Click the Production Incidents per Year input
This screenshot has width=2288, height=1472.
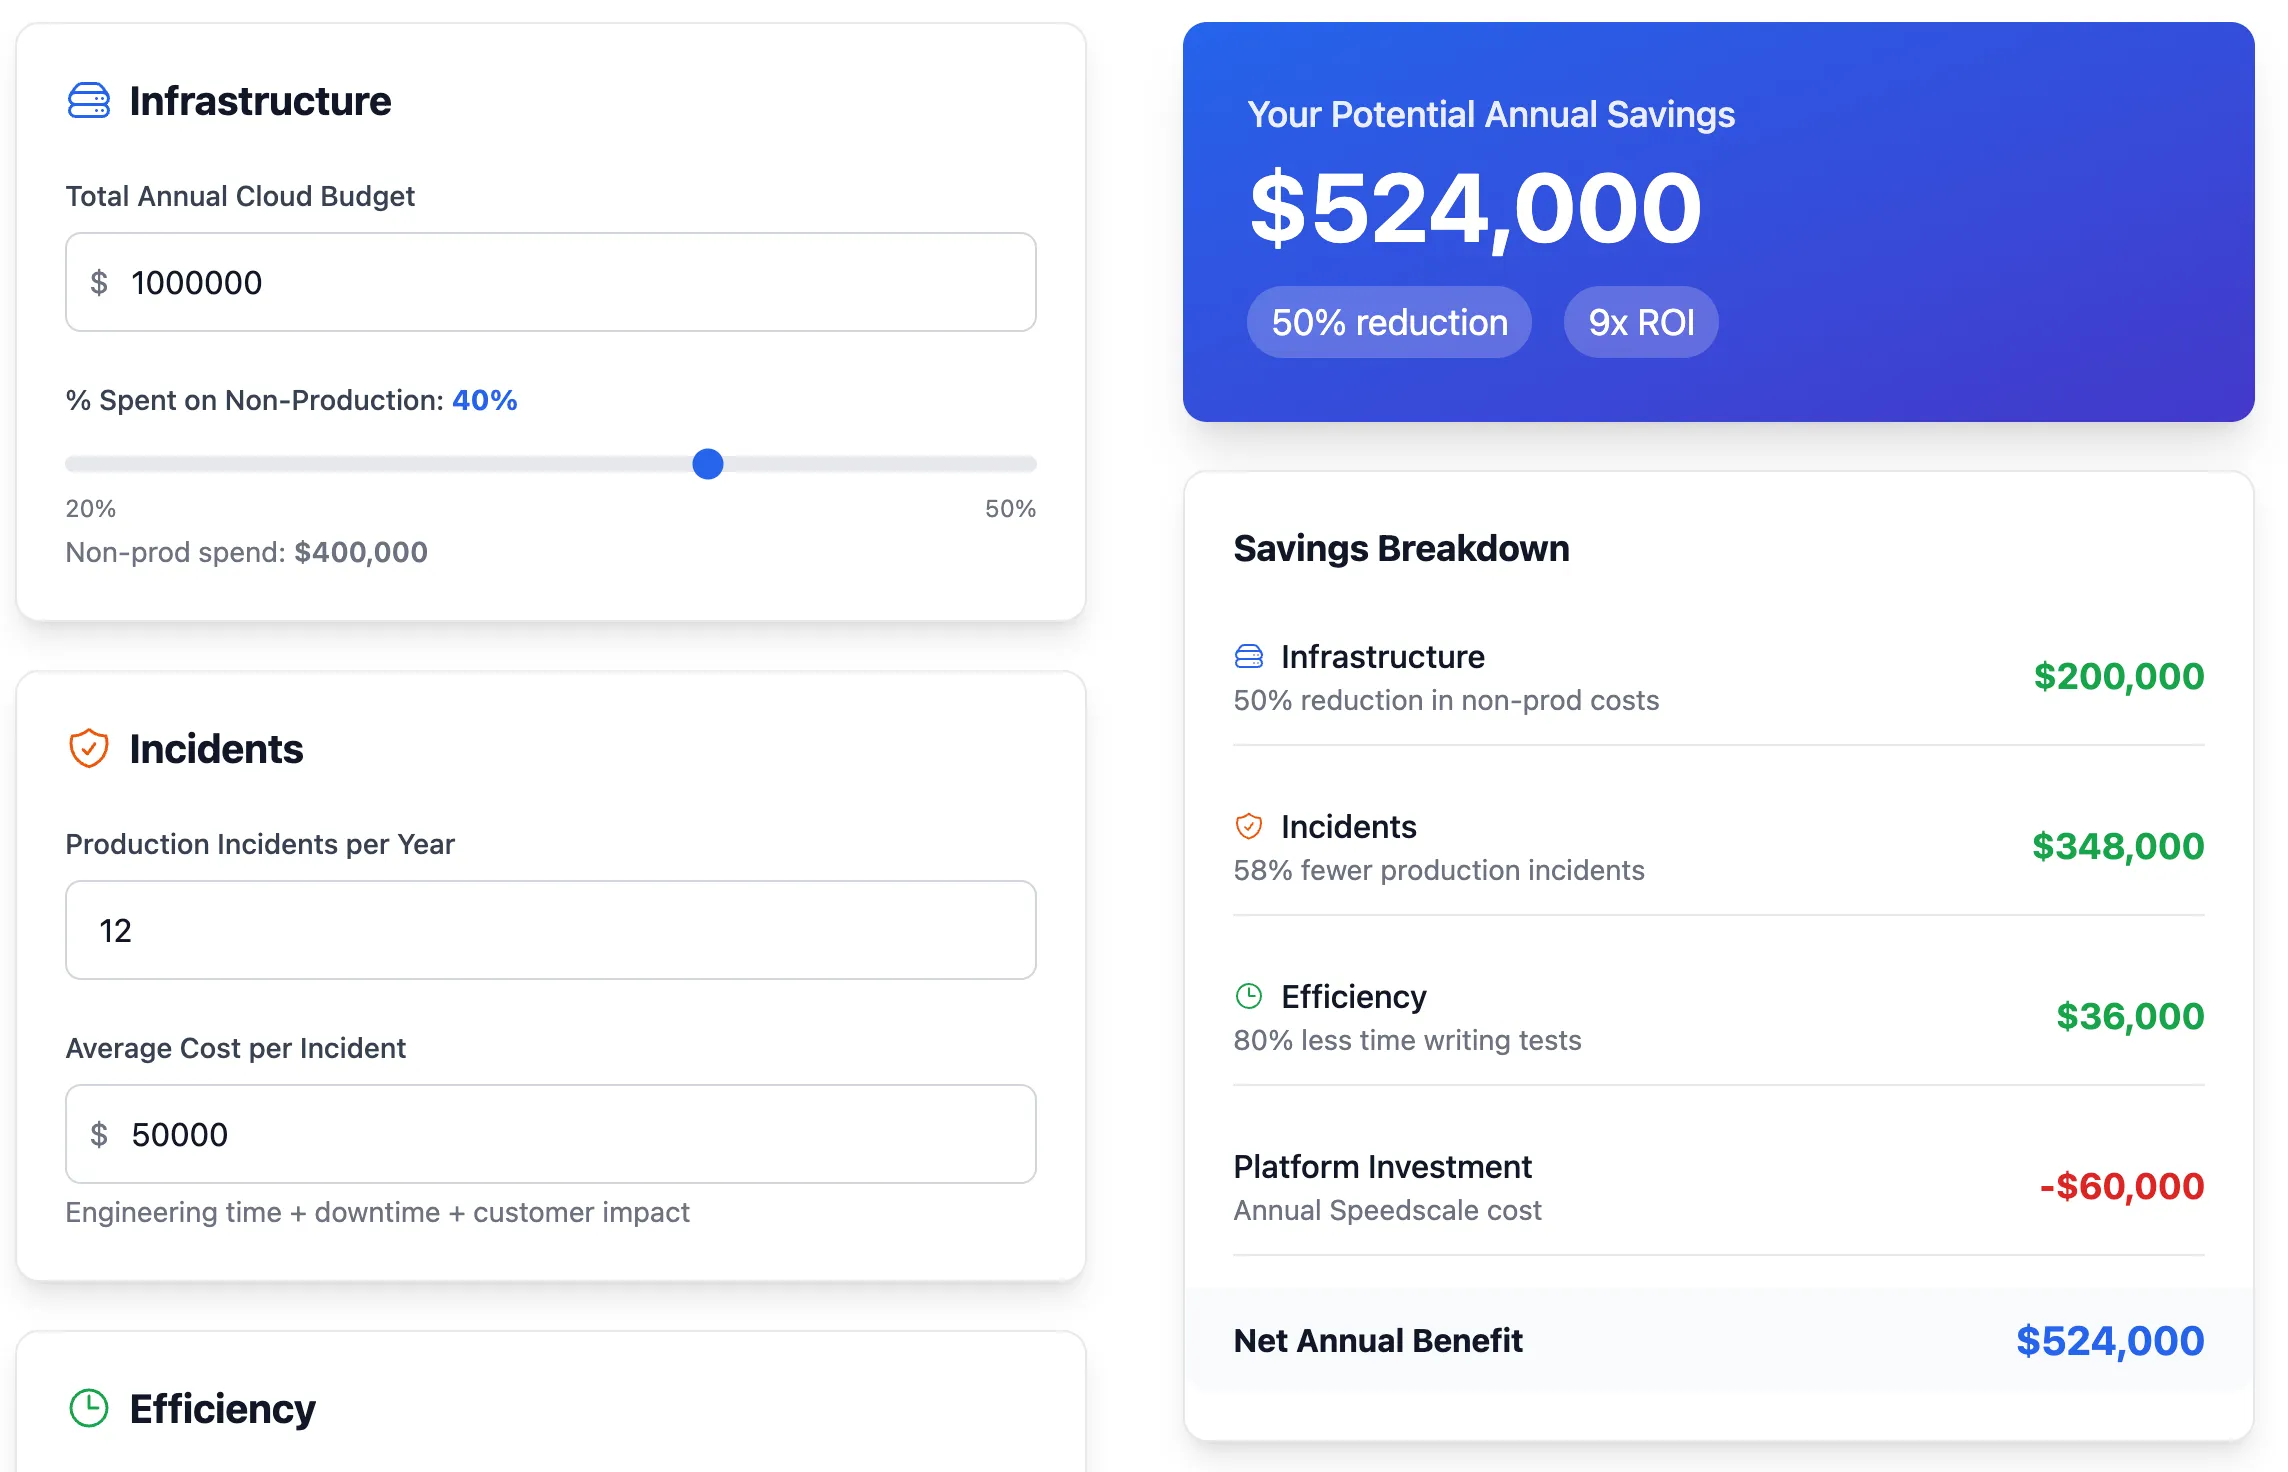click(550, 931)
